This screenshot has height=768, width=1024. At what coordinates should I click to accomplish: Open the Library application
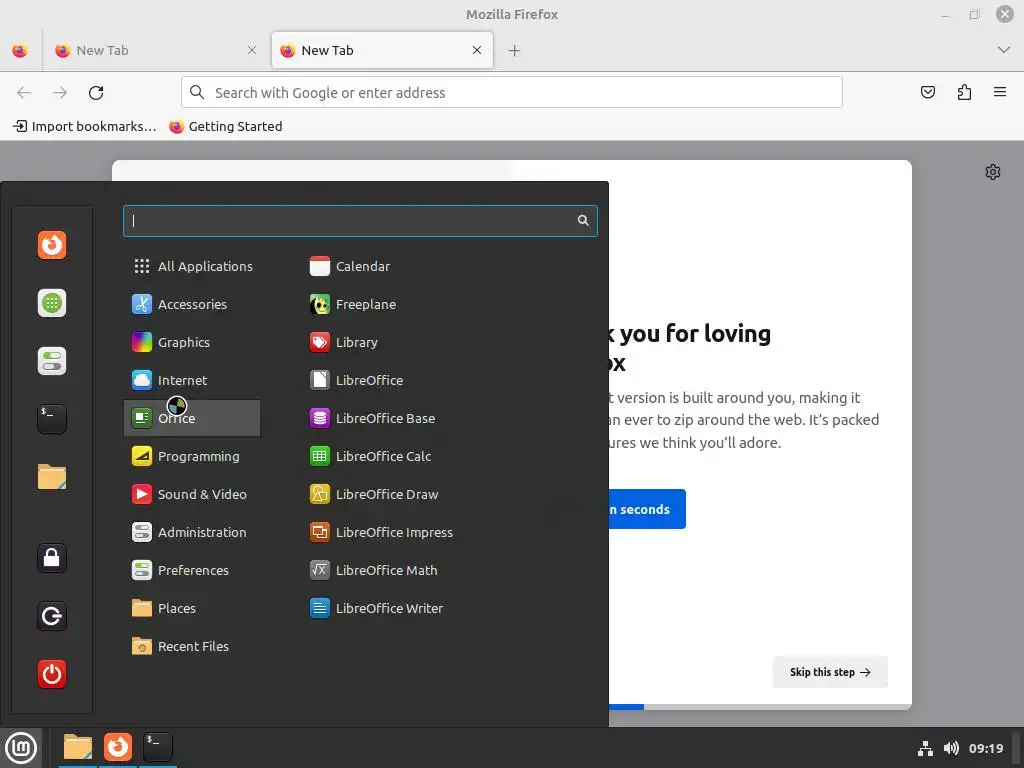click(x=344, y=342)
